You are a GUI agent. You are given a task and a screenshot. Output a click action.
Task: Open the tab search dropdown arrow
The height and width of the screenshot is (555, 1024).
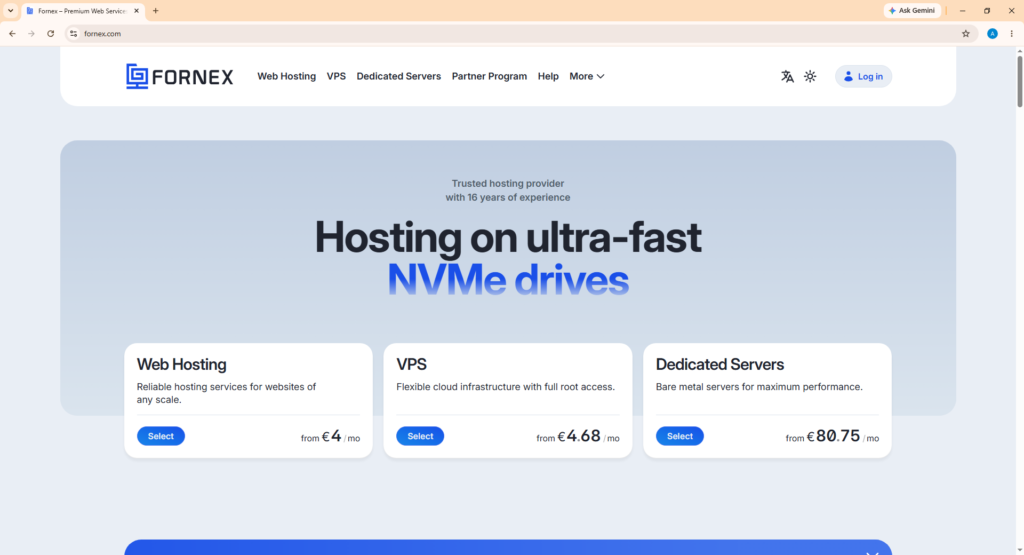[x=10, y=10]
